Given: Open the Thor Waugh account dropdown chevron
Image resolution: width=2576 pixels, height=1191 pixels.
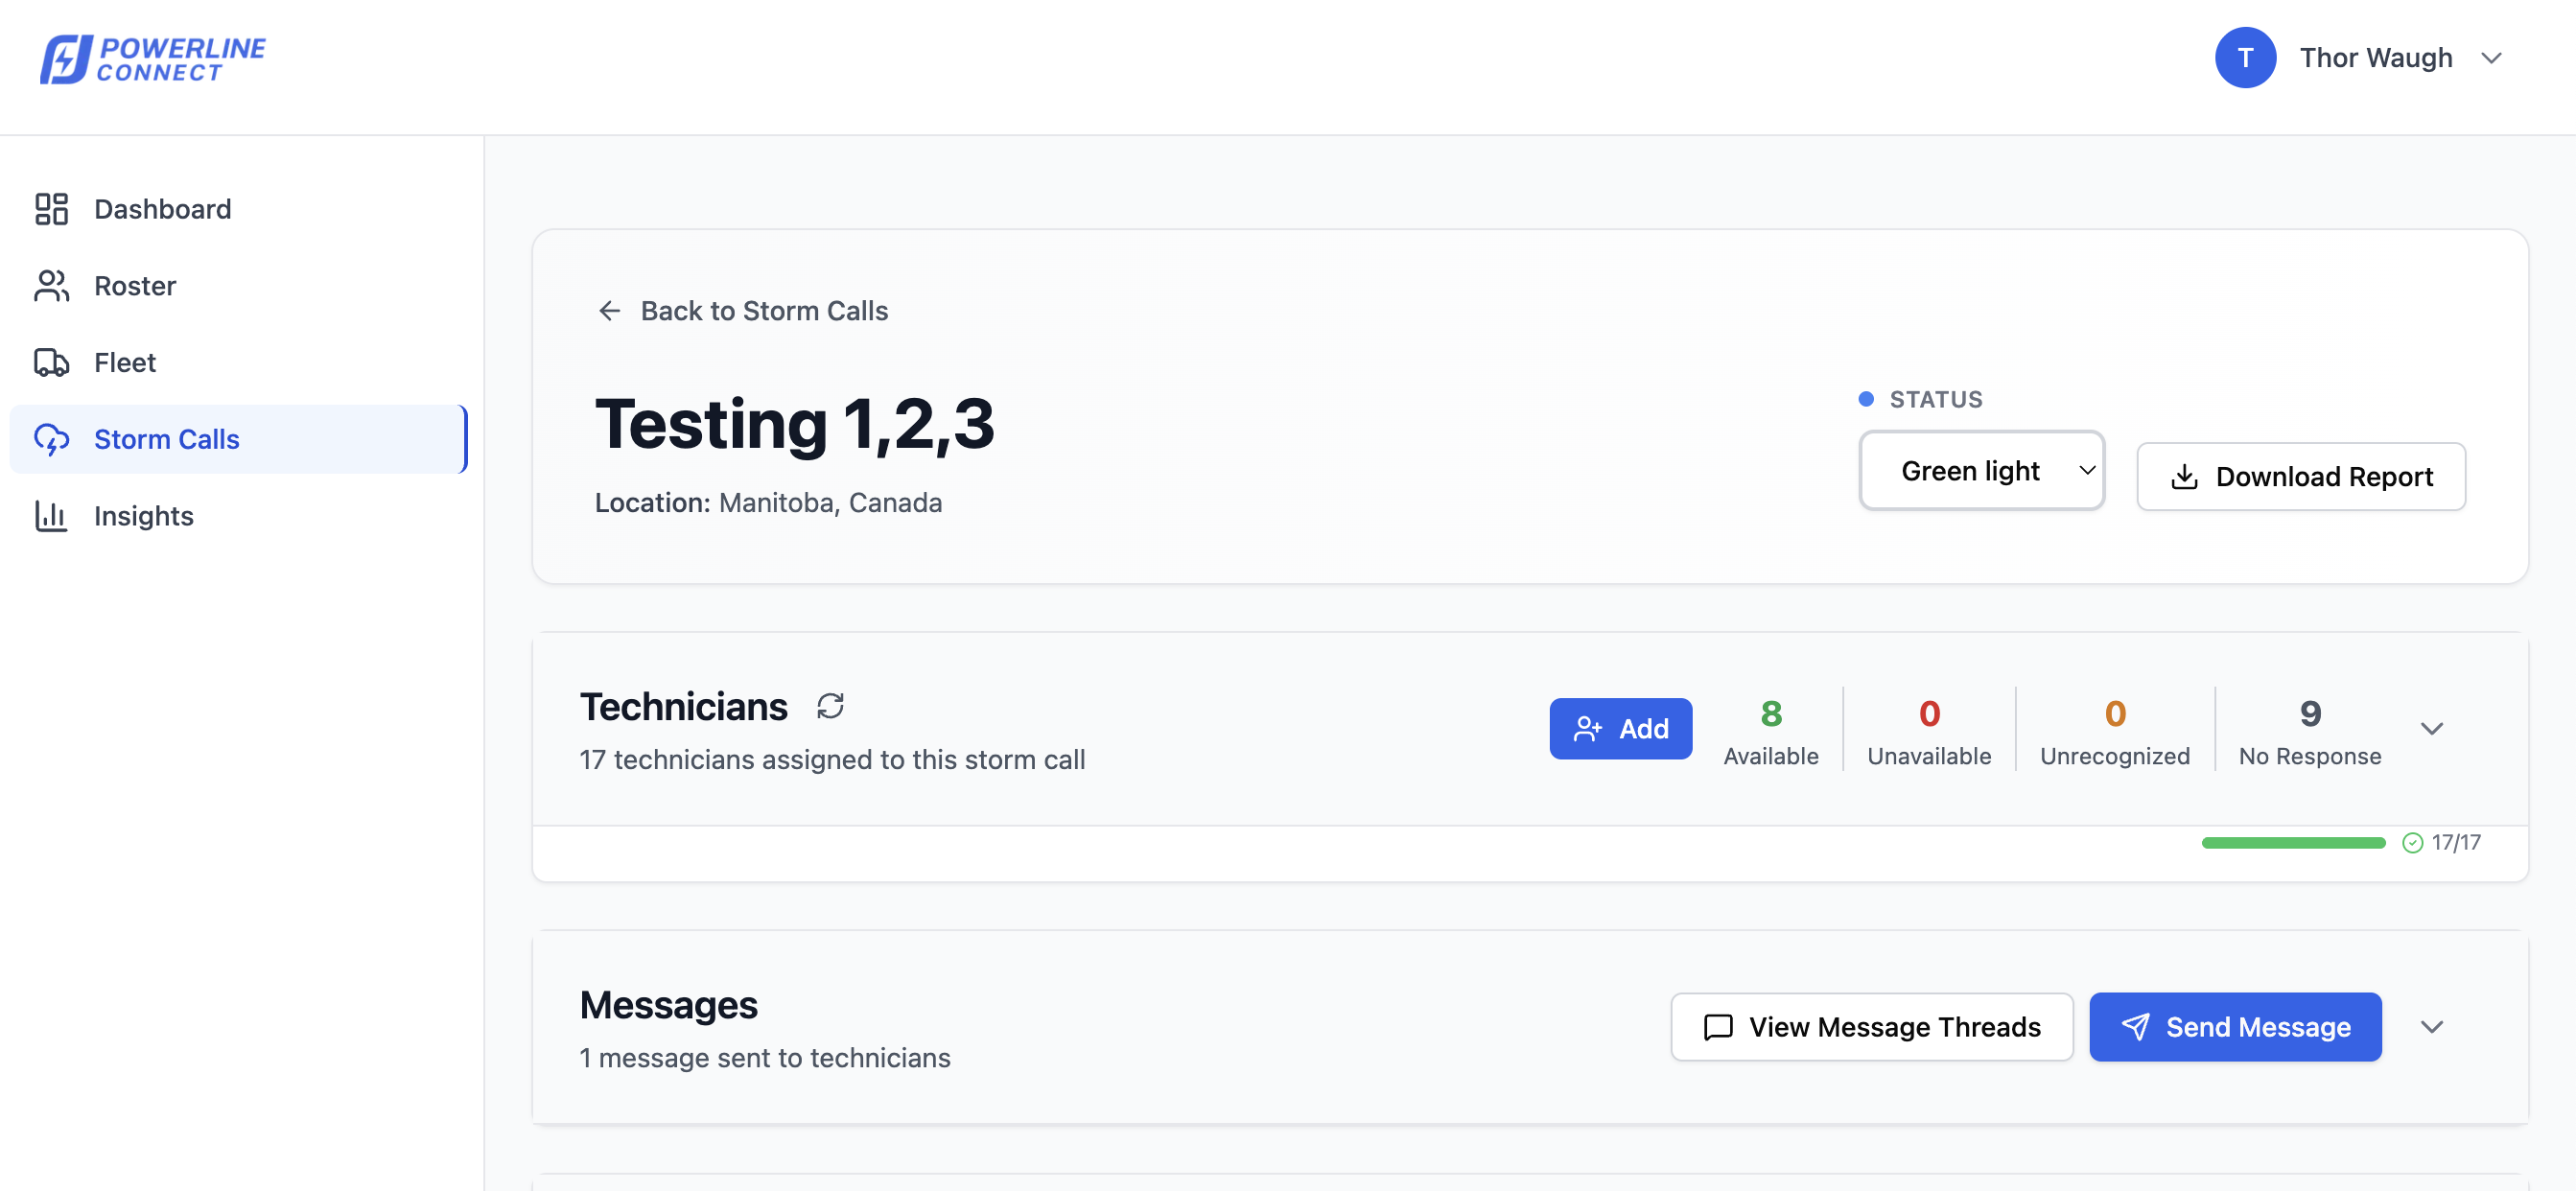Looking at the screenshot, I should (x=2491, y=58).
